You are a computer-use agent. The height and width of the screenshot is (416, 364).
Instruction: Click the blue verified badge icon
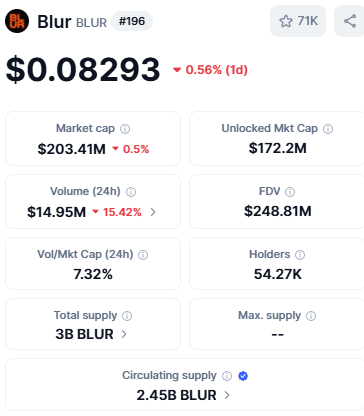pyautogui.click(x=243, y=376)
